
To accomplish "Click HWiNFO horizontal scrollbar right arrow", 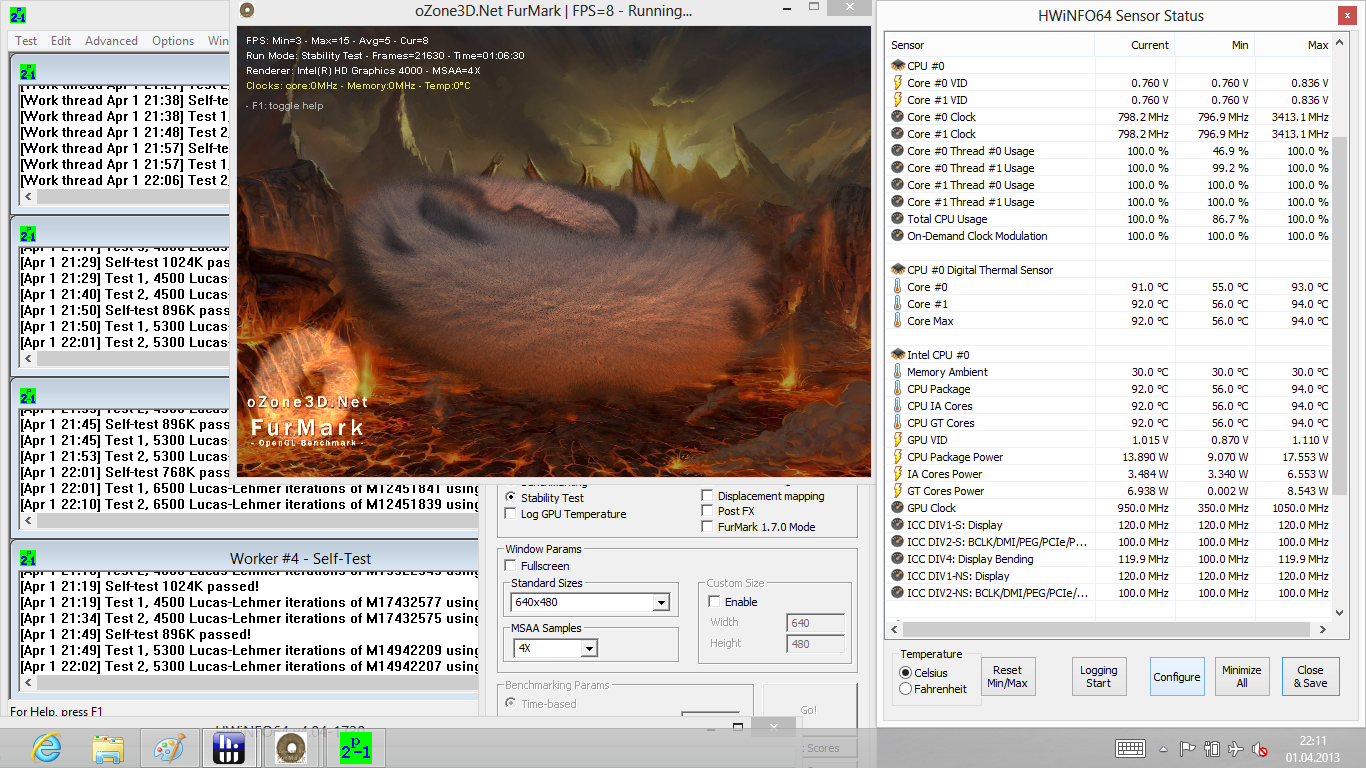I will click(x=1324, y=629).
